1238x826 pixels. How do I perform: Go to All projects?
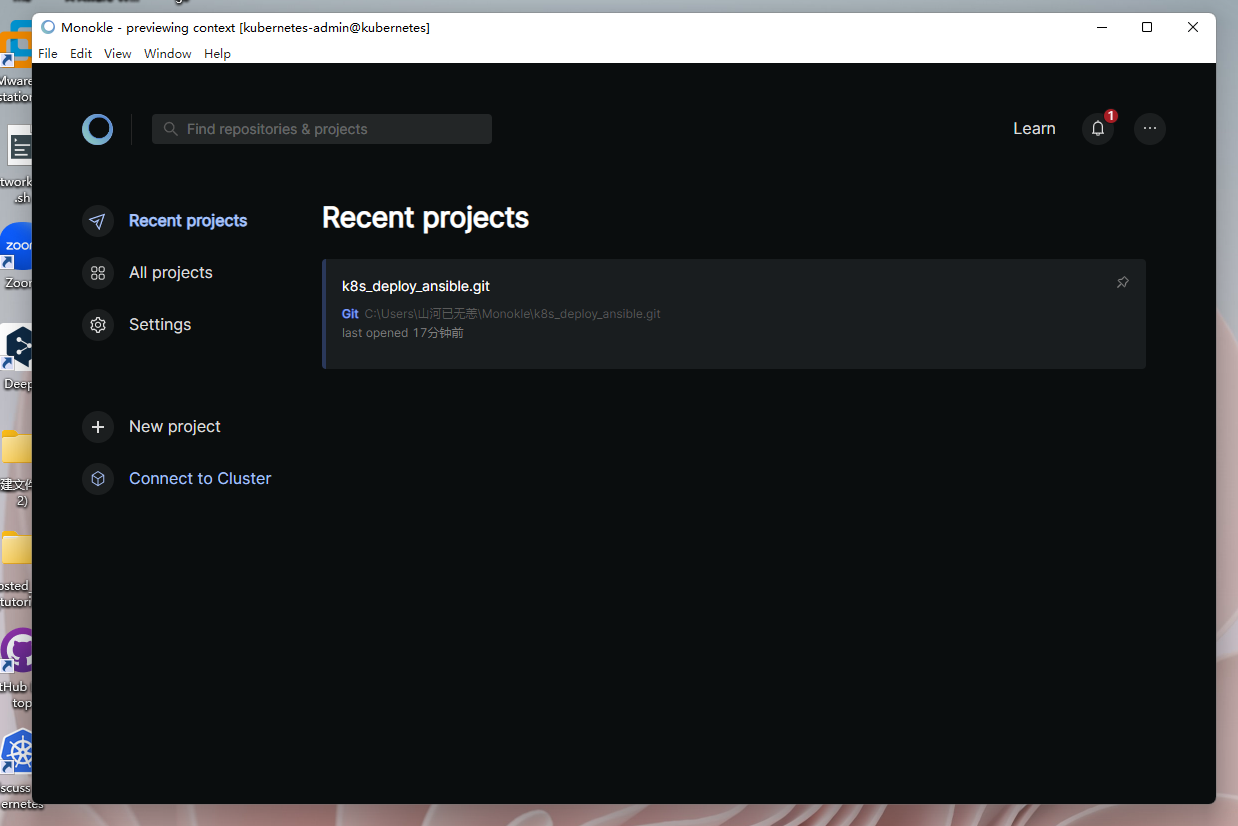171,273
